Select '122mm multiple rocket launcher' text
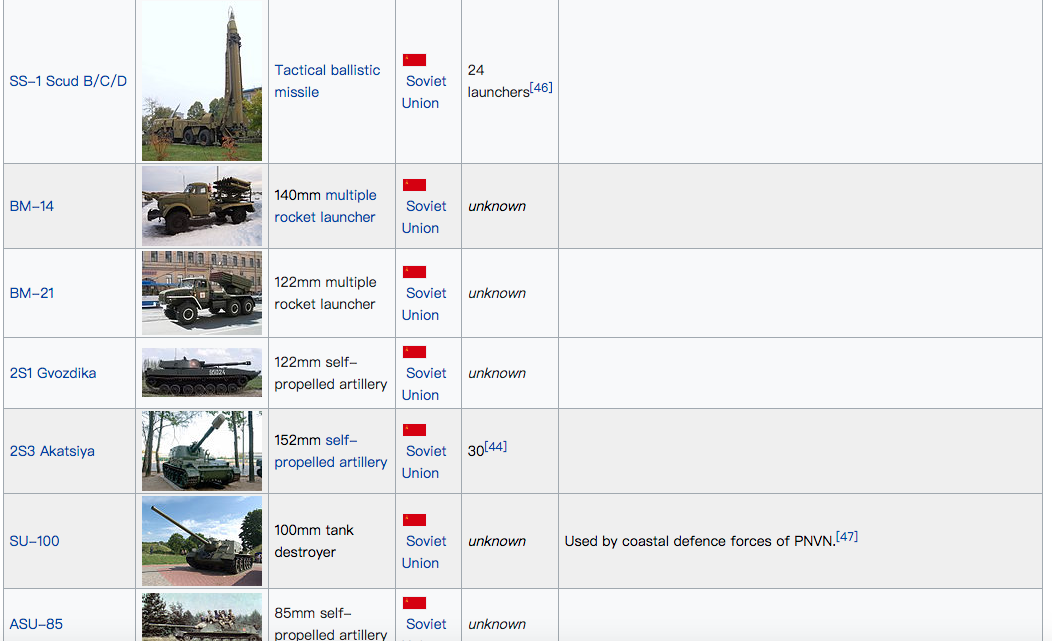This screenshot has width=1052, height=641. (x=325, y=293)
